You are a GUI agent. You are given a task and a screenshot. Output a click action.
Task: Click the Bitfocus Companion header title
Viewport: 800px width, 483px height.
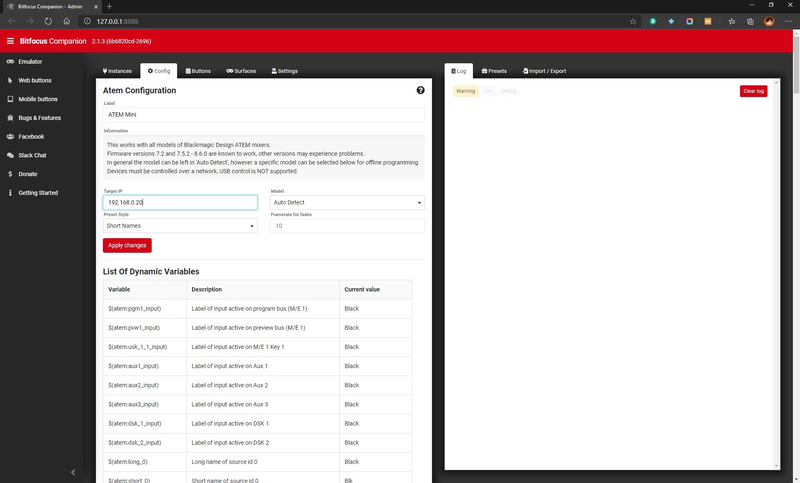(x=53, y=41)
